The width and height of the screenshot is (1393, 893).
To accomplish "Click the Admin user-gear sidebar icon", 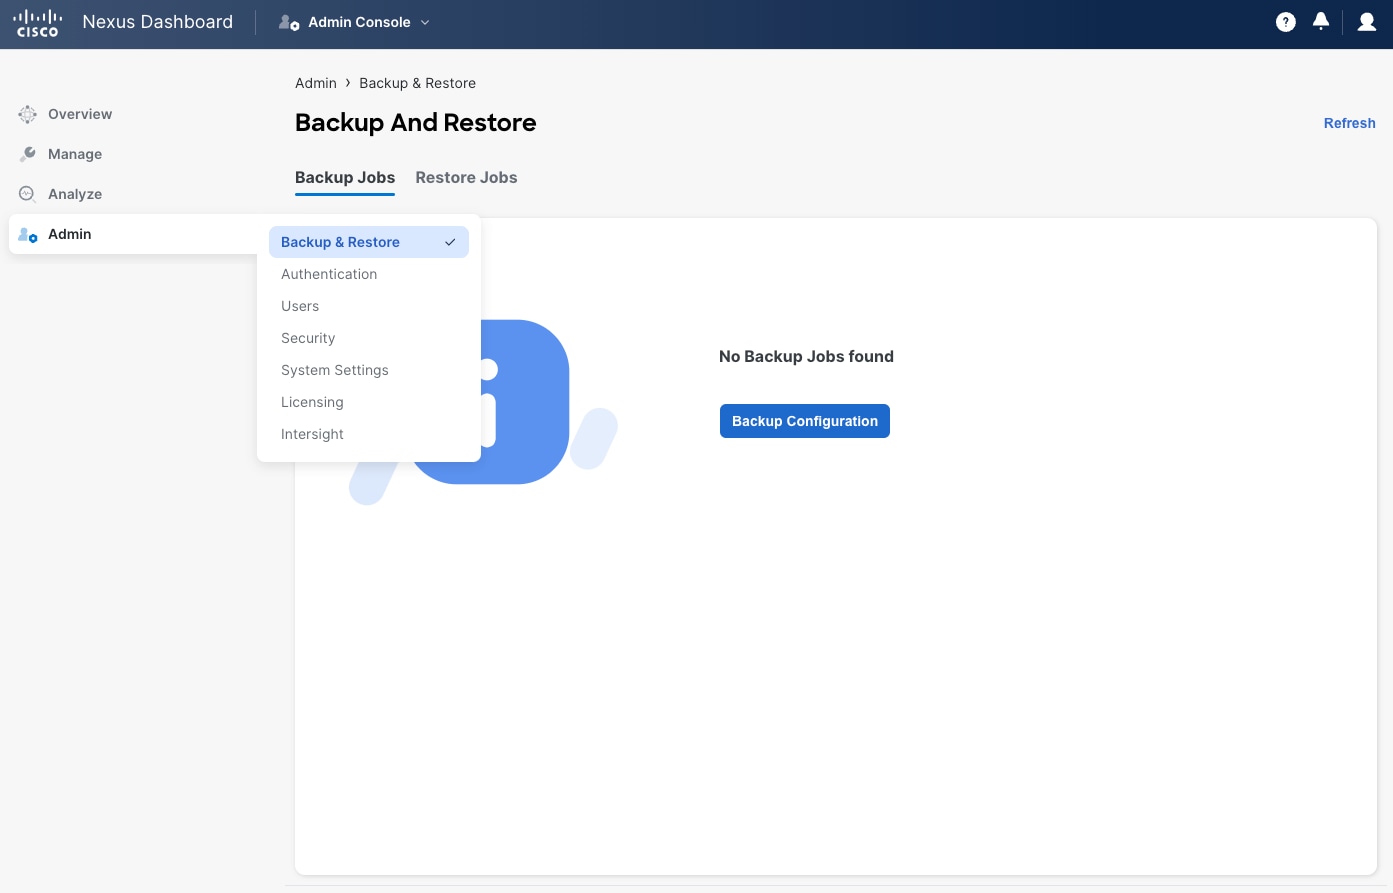I will 28,234.
